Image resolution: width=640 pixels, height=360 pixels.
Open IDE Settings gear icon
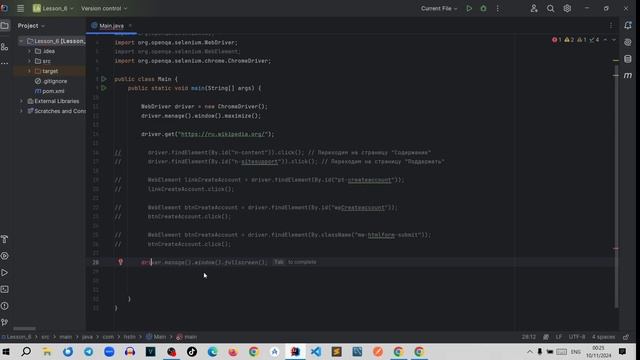[x=567, y=8]
